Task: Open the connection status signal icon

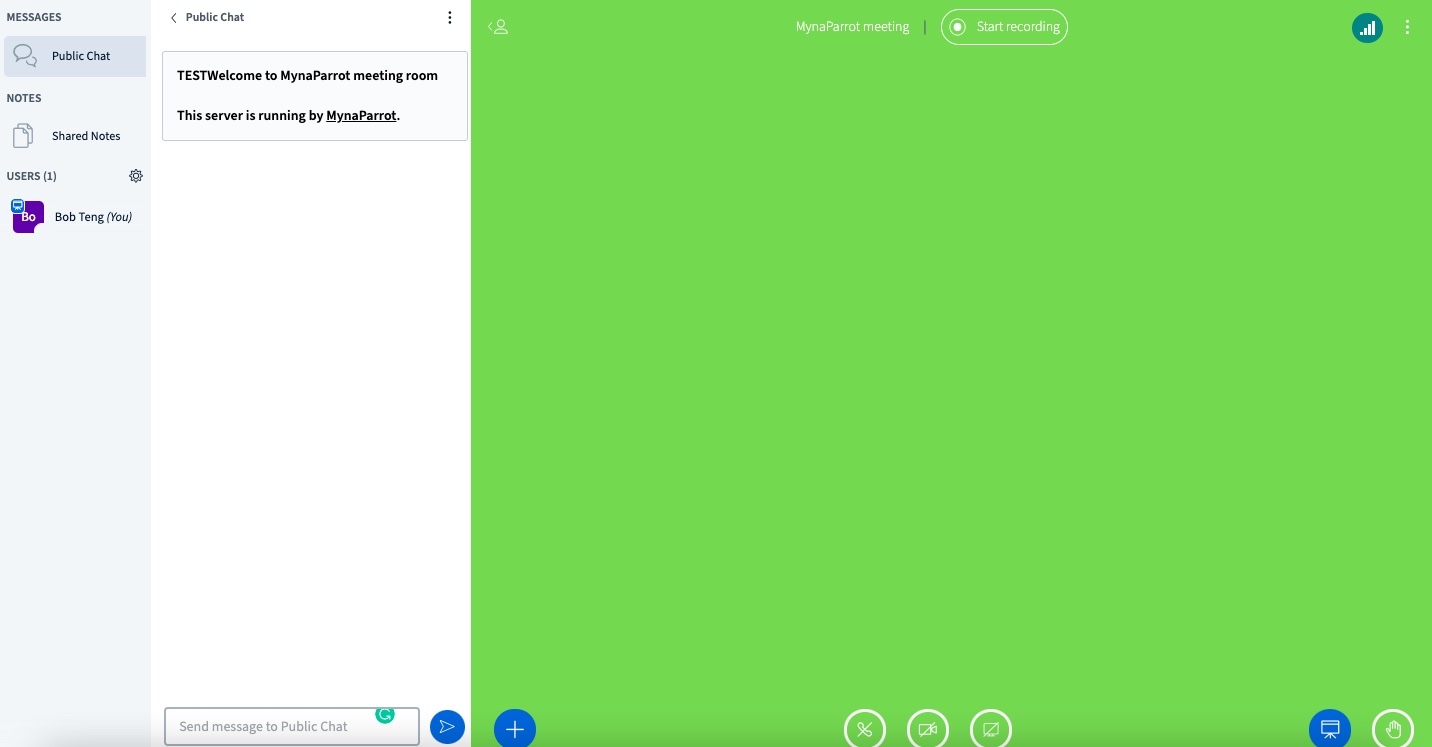Action: point(1367,27)
